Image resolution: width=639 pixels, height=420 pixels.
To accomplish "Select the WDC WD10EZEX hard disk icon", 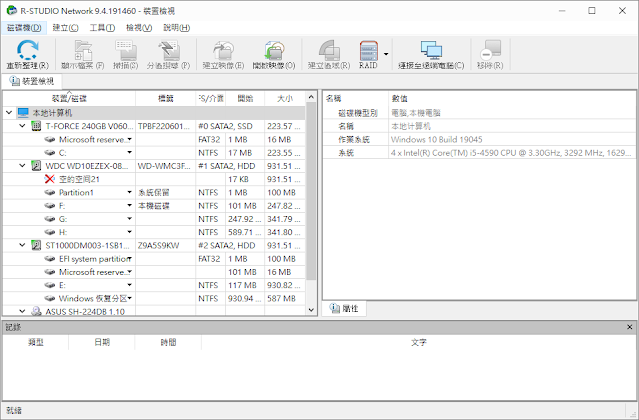I will (36, 166).
